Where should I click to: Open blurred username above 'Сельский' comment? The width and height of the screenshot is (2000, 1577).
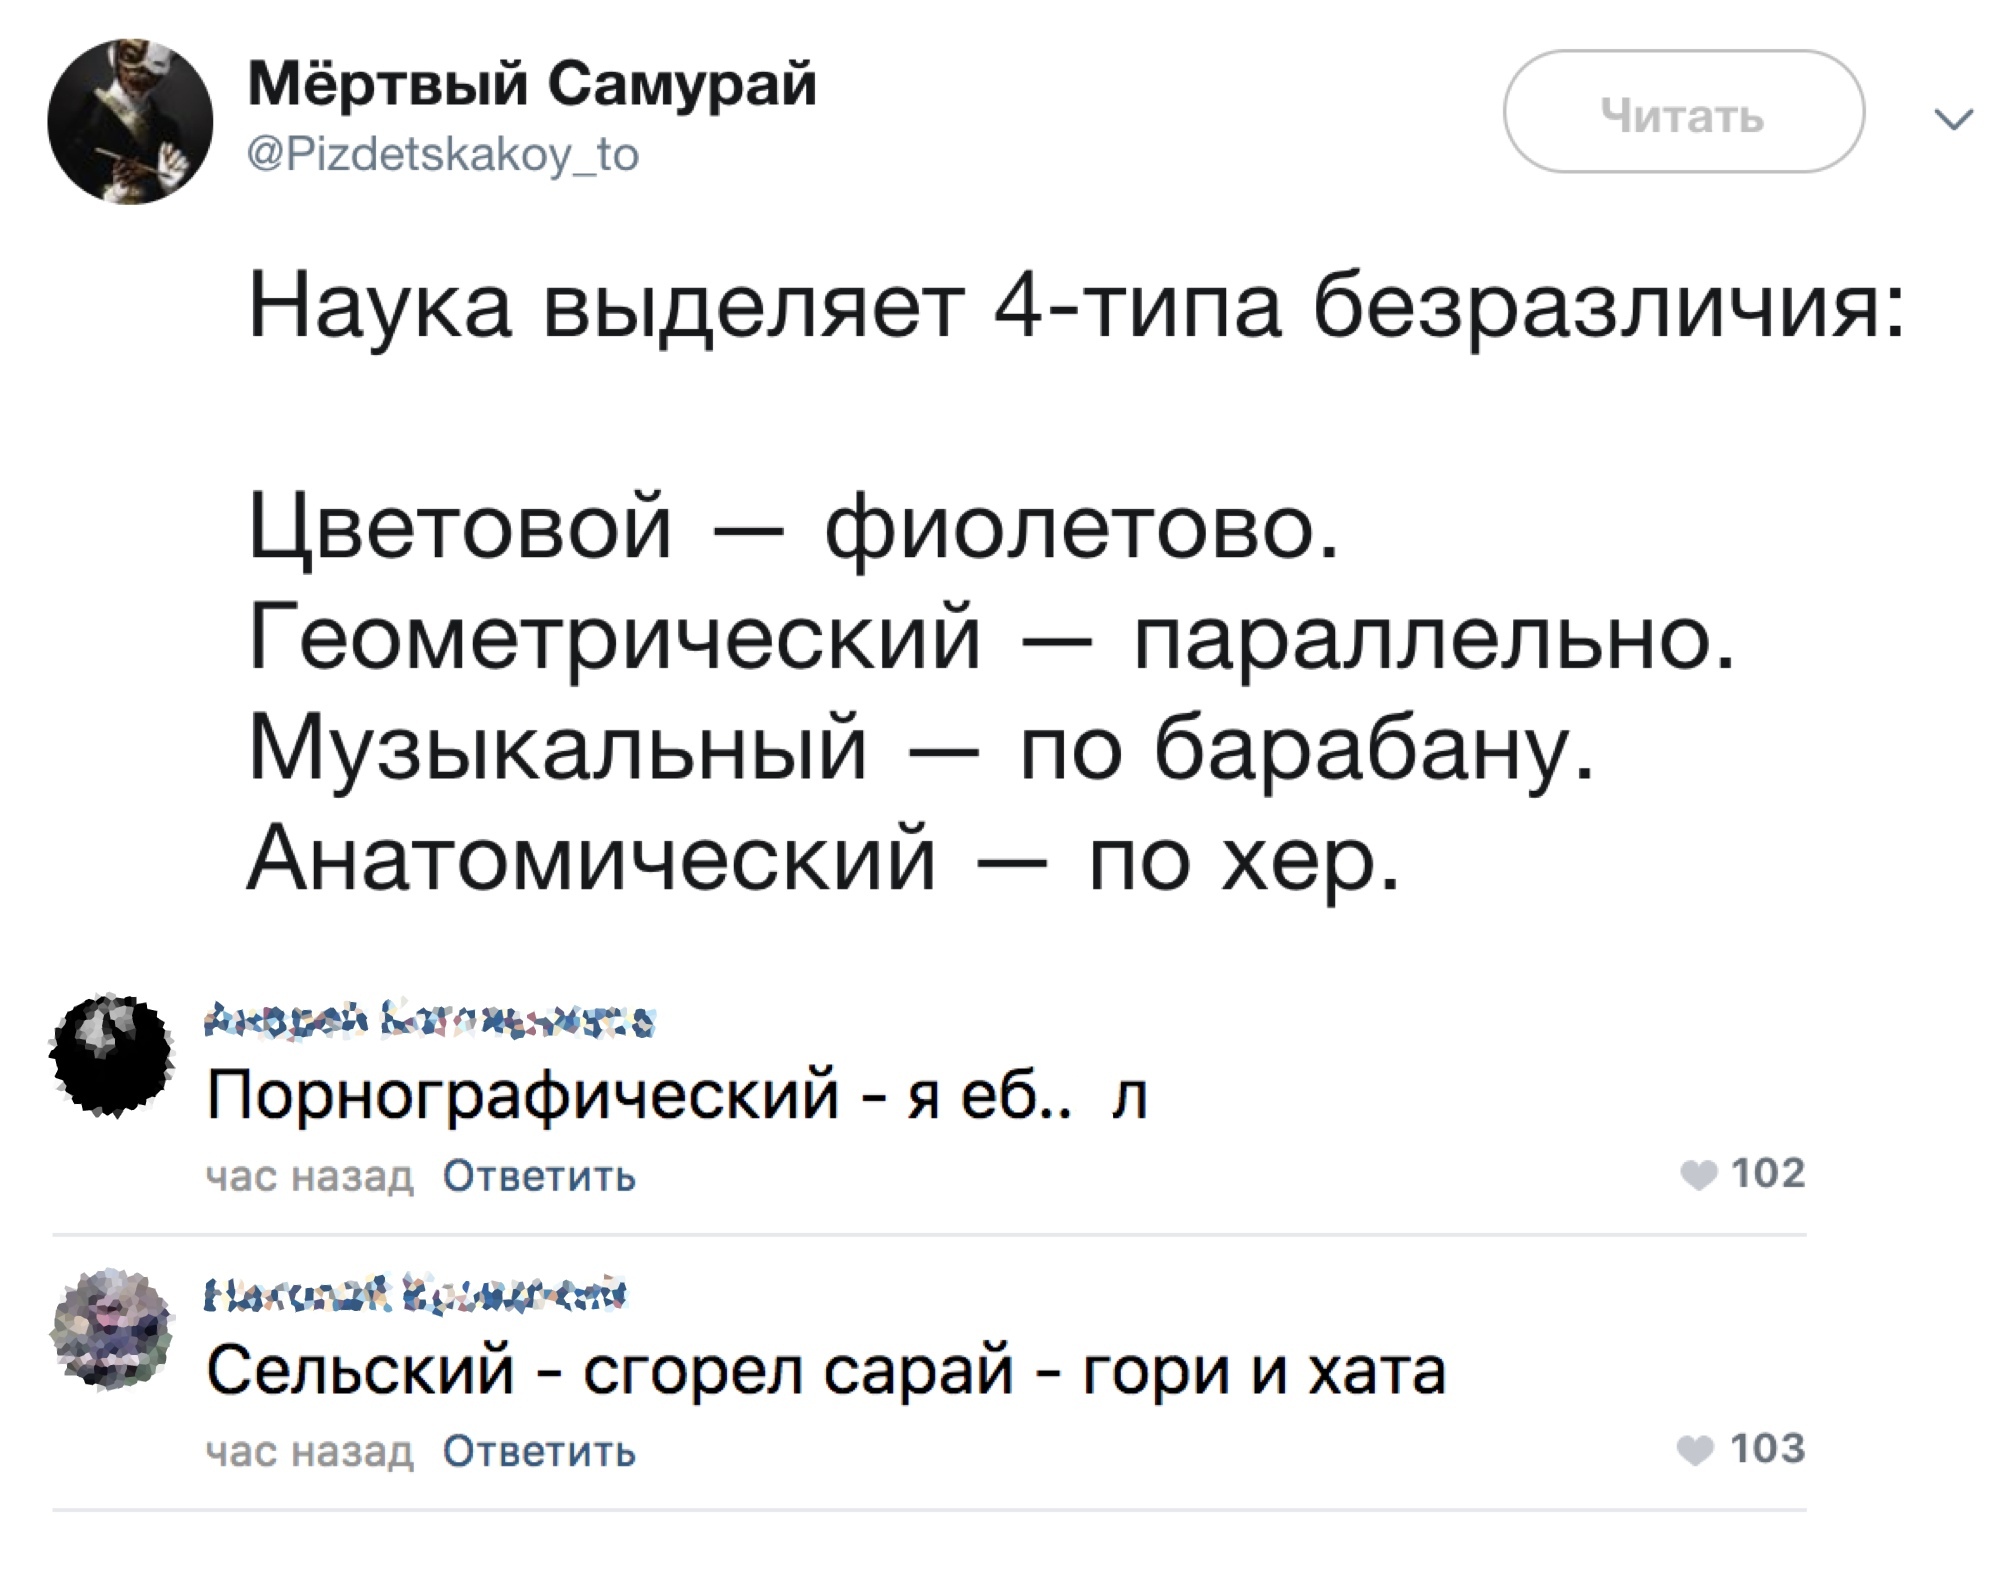(x=415, y=1295)
